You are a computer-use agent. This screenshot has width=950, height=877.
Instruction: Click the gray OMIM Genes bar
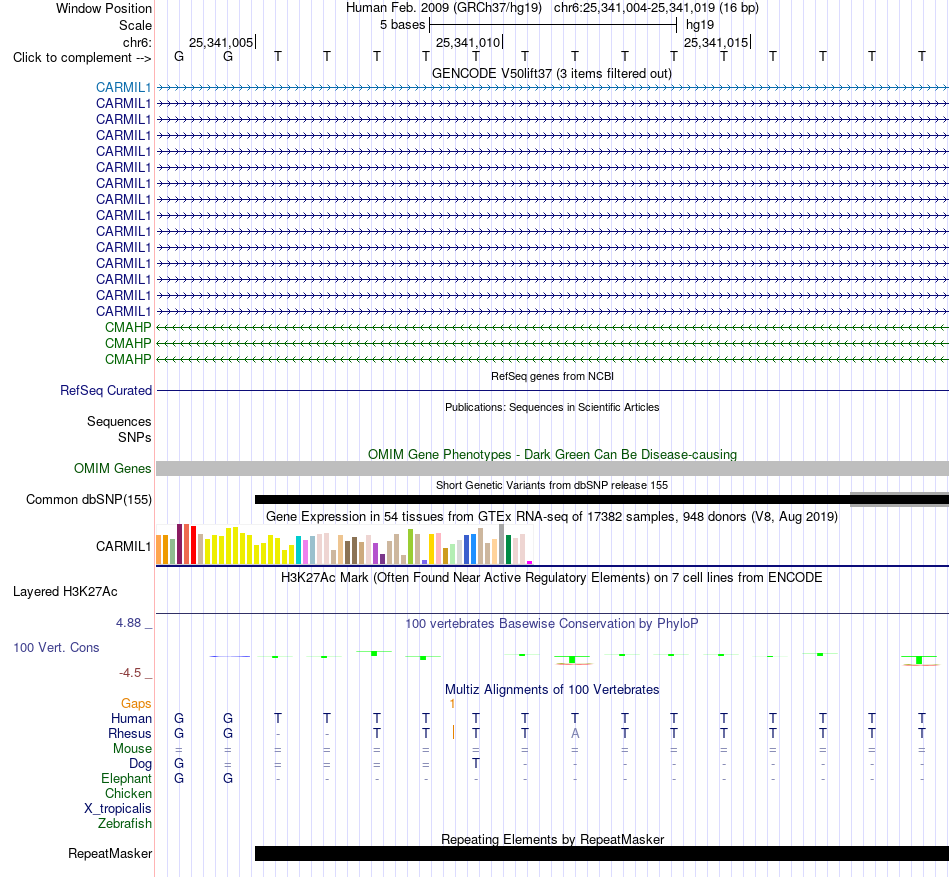[x=553, y=468]
